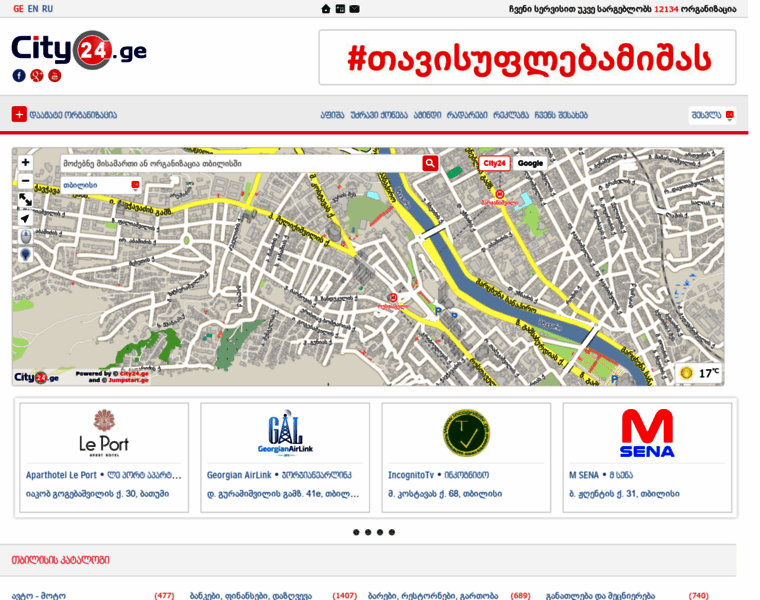
Task: Open the თბილისი city dropdown
Action: pyautogui.click(x=101, y=185)
